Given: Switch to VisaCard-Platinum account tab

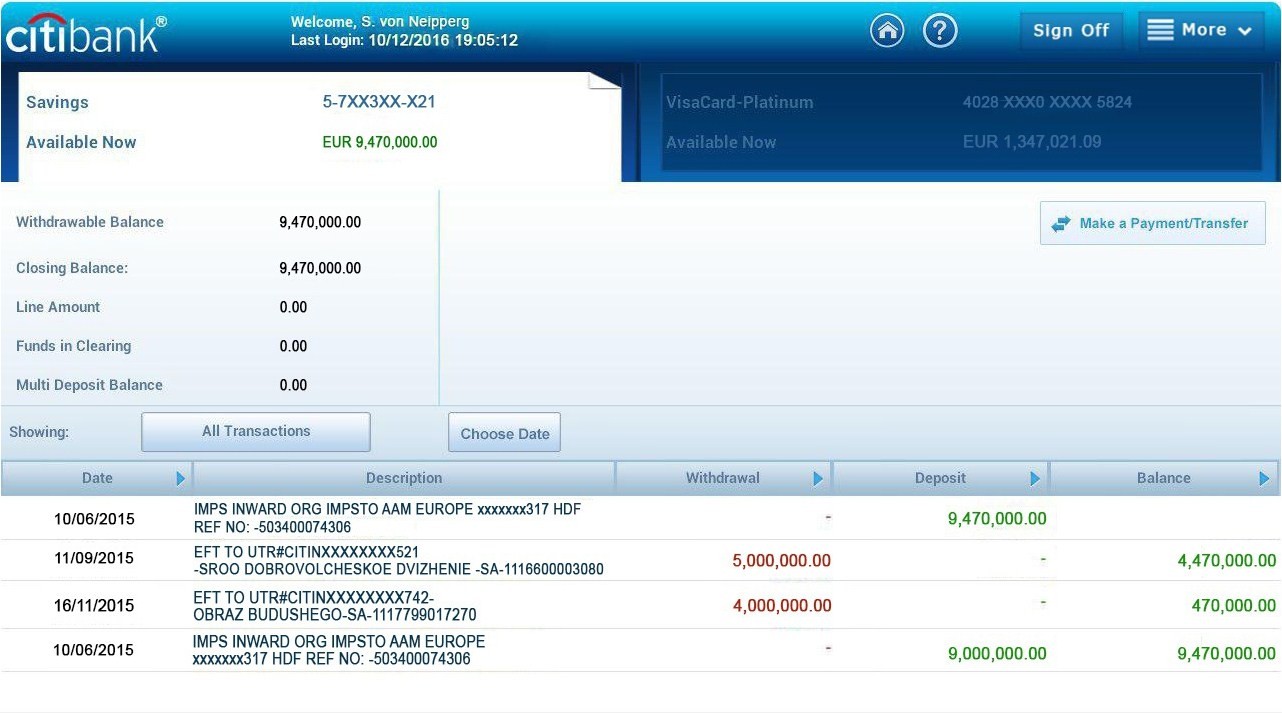Looking at the screenshot, I should pyautogui.click(x=957, y=123).
